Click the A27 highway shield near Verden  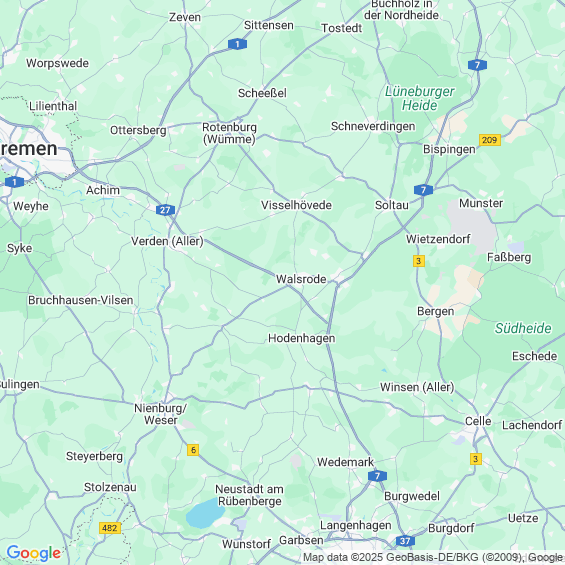pyautogui.click(x=165, y=210)
